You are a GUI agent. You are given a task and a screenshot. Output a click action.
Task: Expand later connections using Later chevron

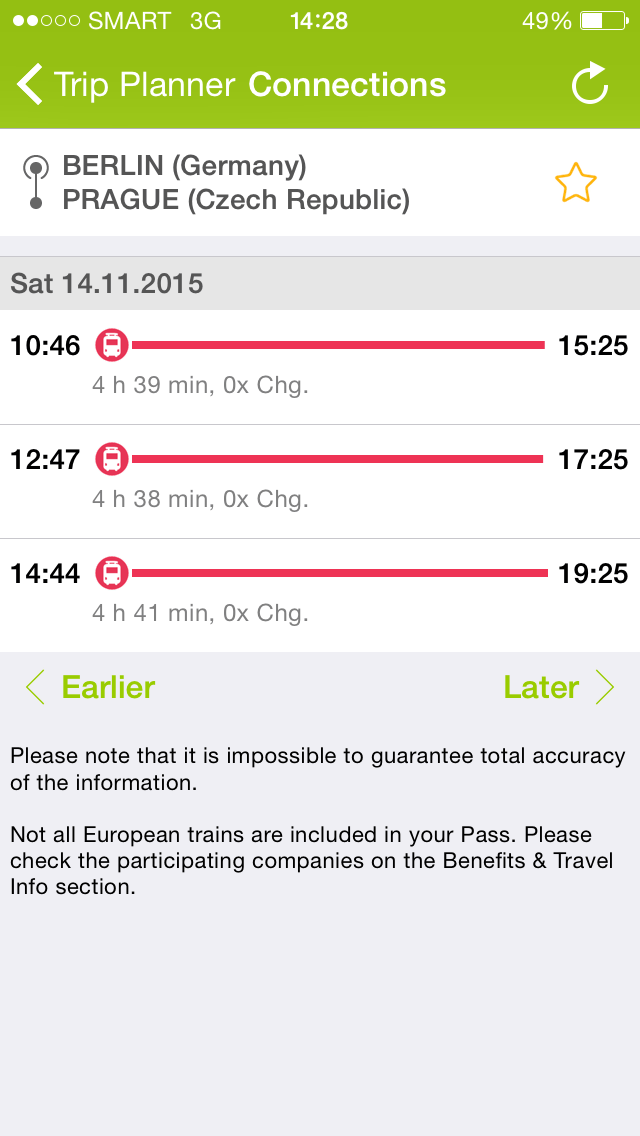[607, 687]
